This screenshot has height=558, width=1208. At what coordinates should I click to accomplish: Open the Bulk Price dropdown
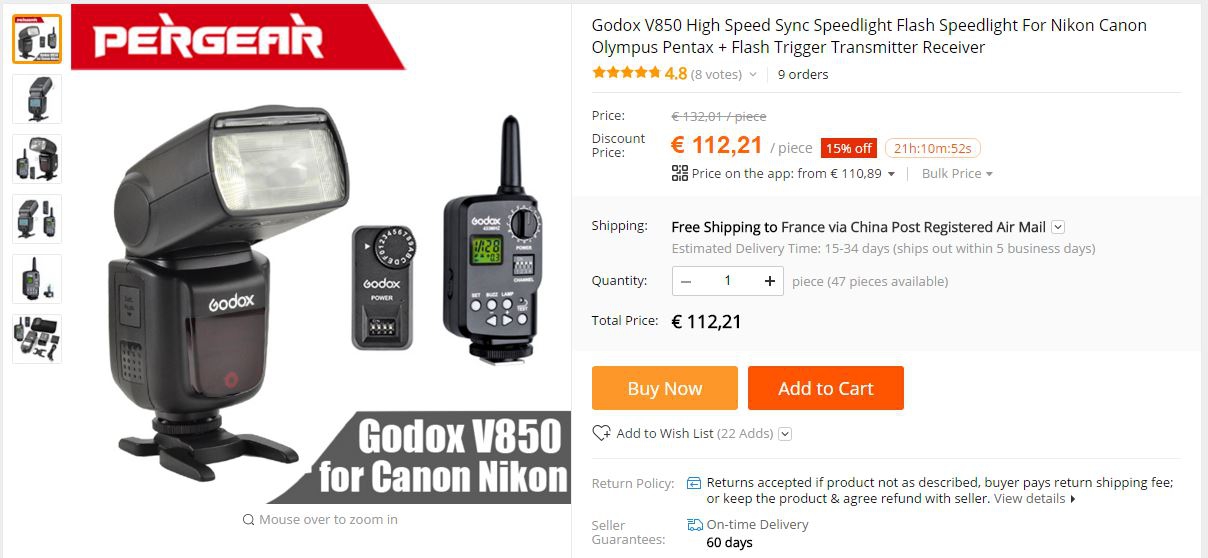(957, 173)
